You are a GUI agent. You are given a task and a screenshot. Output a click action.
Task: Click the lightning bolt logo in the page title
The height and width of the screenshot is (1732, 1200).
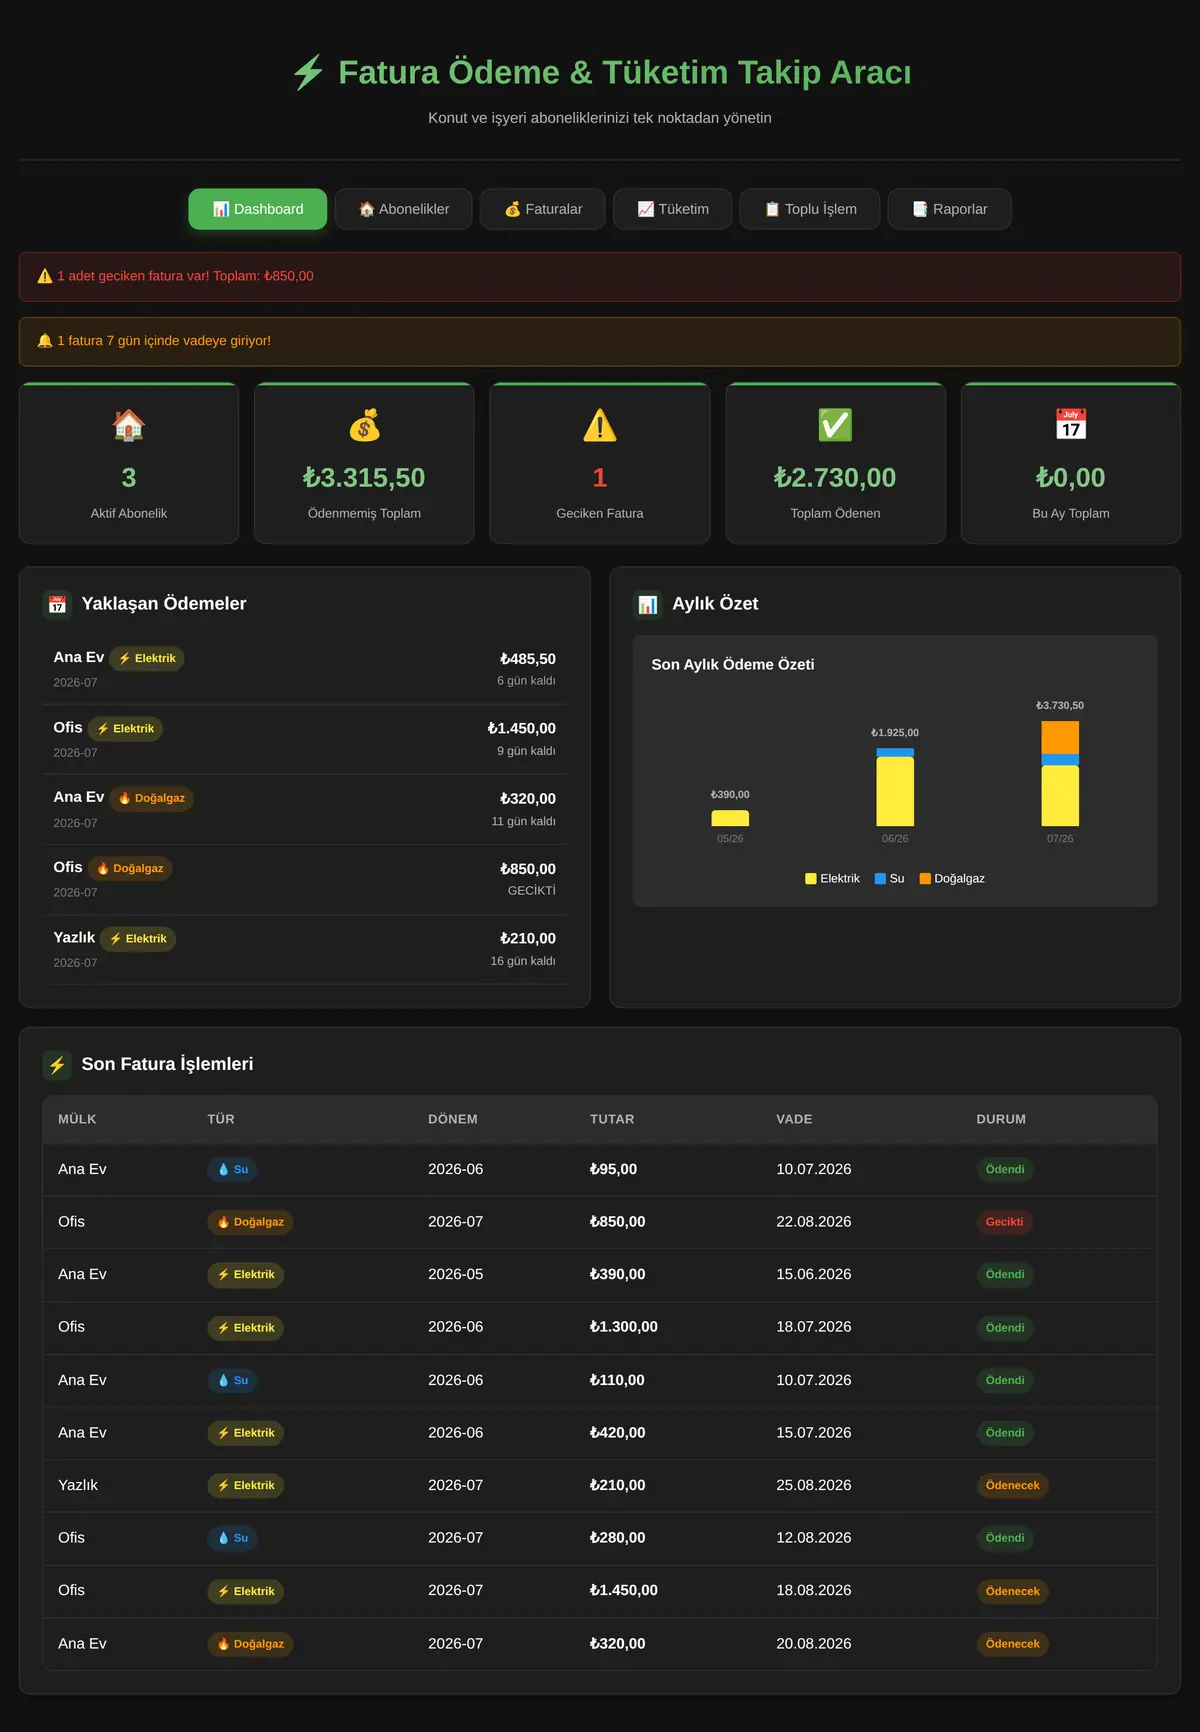(308, 73)
